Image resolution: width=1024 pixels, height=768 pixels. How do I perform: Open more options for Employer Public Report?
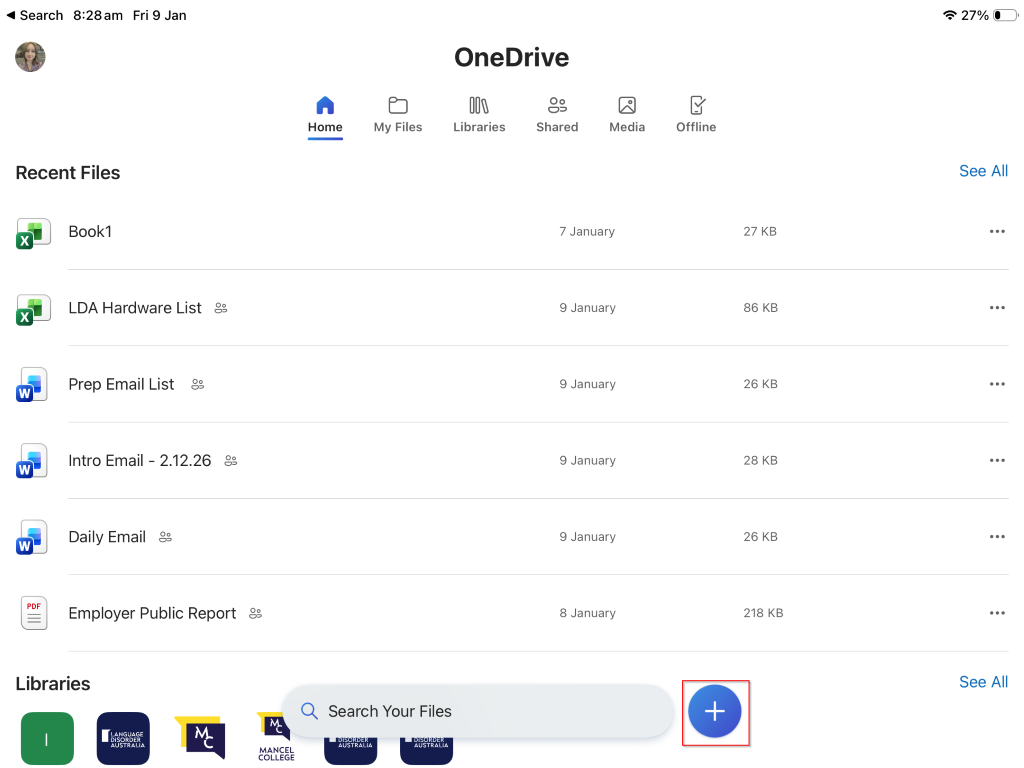pos(997,613)
